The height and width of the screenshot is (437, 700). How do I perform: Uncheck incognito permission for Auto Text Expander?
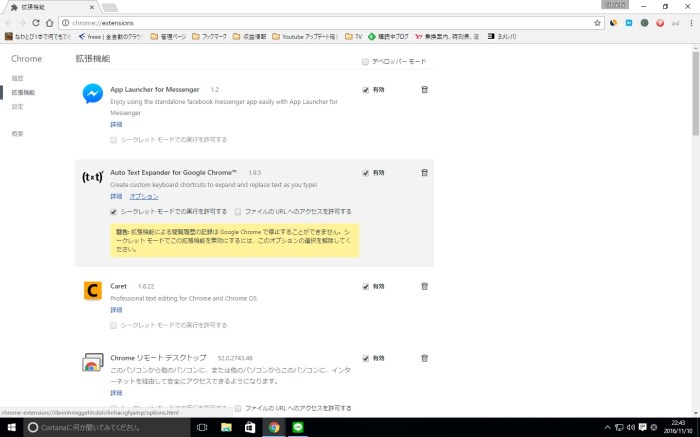113,212
